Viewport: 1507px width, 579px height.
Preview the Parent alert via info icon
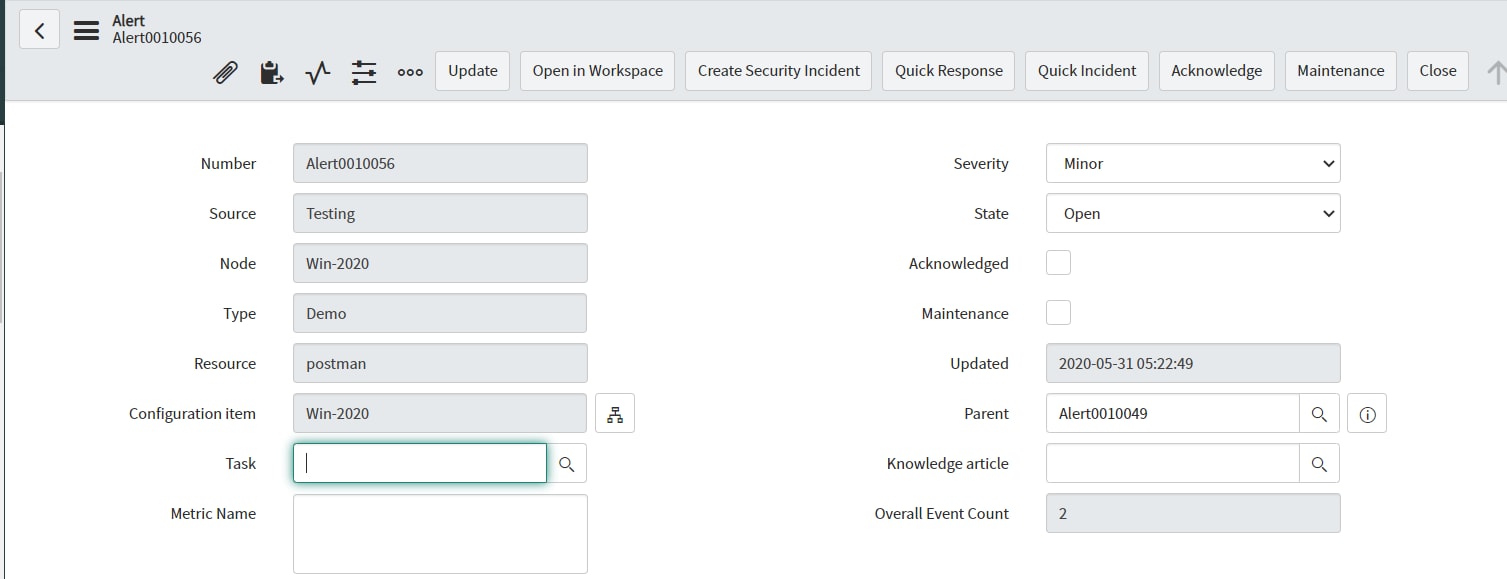click(1366, 413)
